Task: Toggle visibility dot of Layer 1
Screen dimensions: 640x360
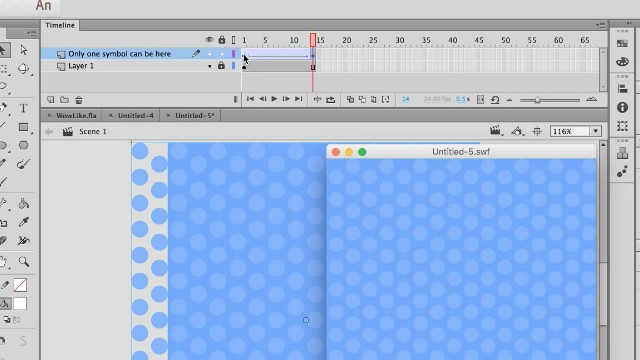Action: pyautogui.click(x=209, y=66)
